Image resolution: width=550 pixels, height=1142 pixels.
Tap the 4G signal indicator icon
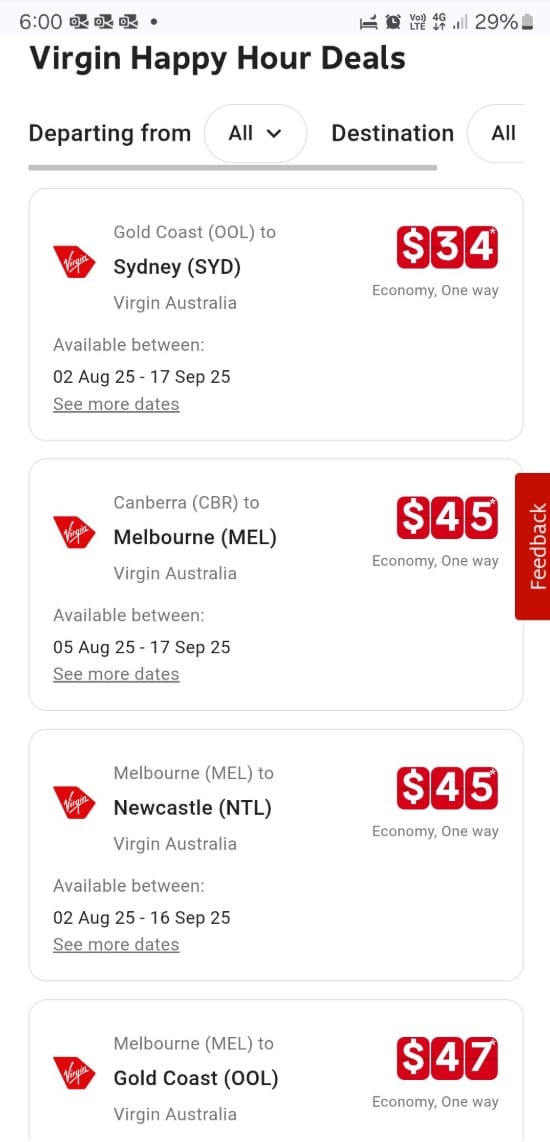[x=439, y=22]
